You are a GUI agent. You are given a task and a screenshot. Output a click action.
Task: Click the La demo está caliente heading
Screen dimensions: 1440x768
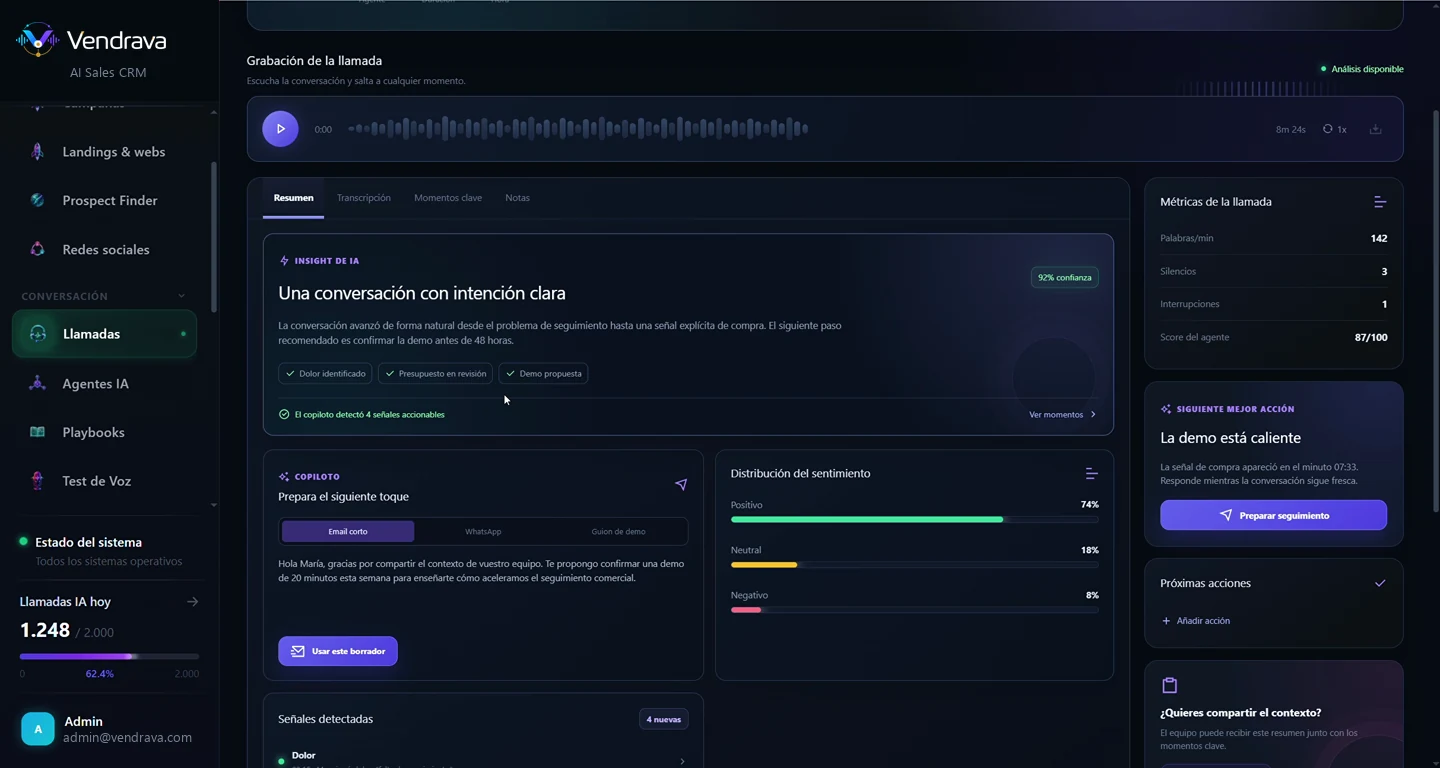click(1230, 438)
